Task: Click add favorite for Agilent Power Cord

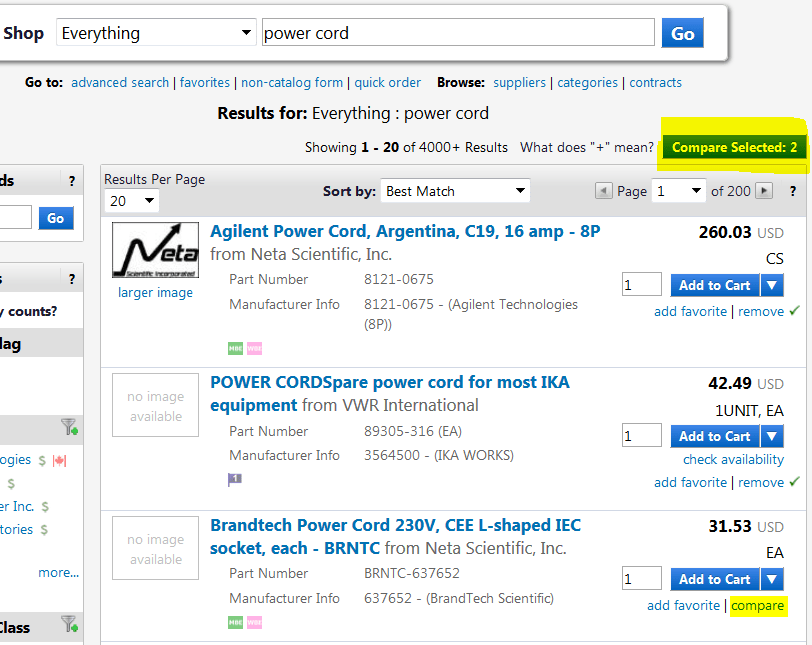Action: pos(690,312)
